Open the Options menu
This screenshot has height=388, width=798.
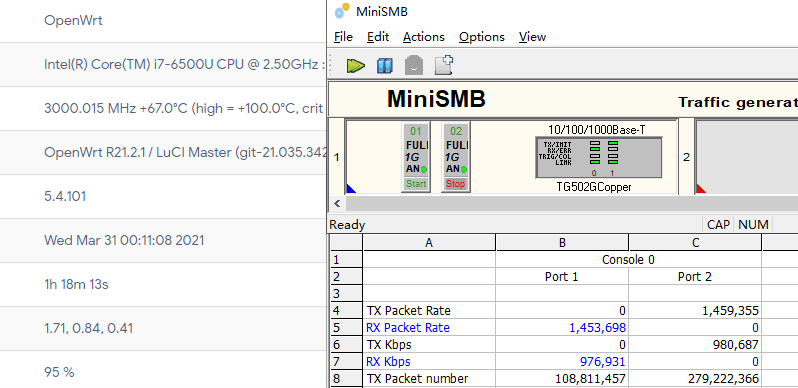(x=481, y=37)
